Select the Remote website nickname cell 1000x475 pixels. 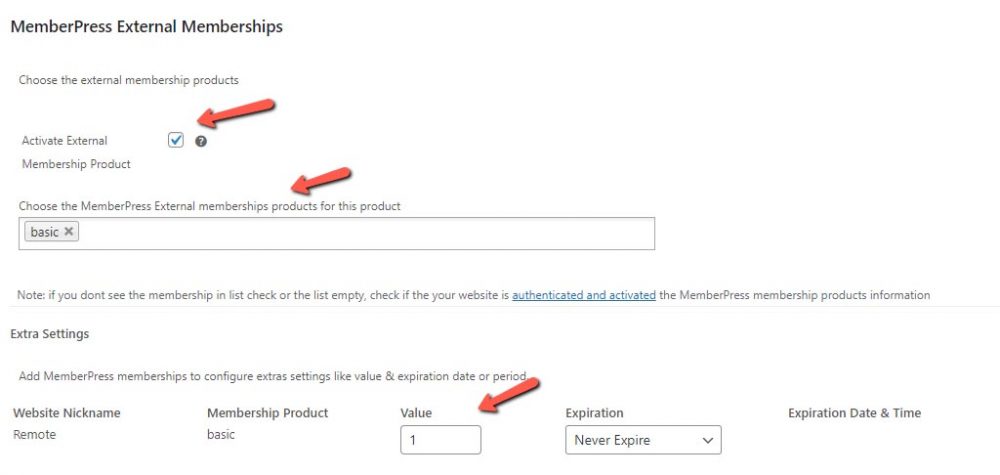(34, 435)
